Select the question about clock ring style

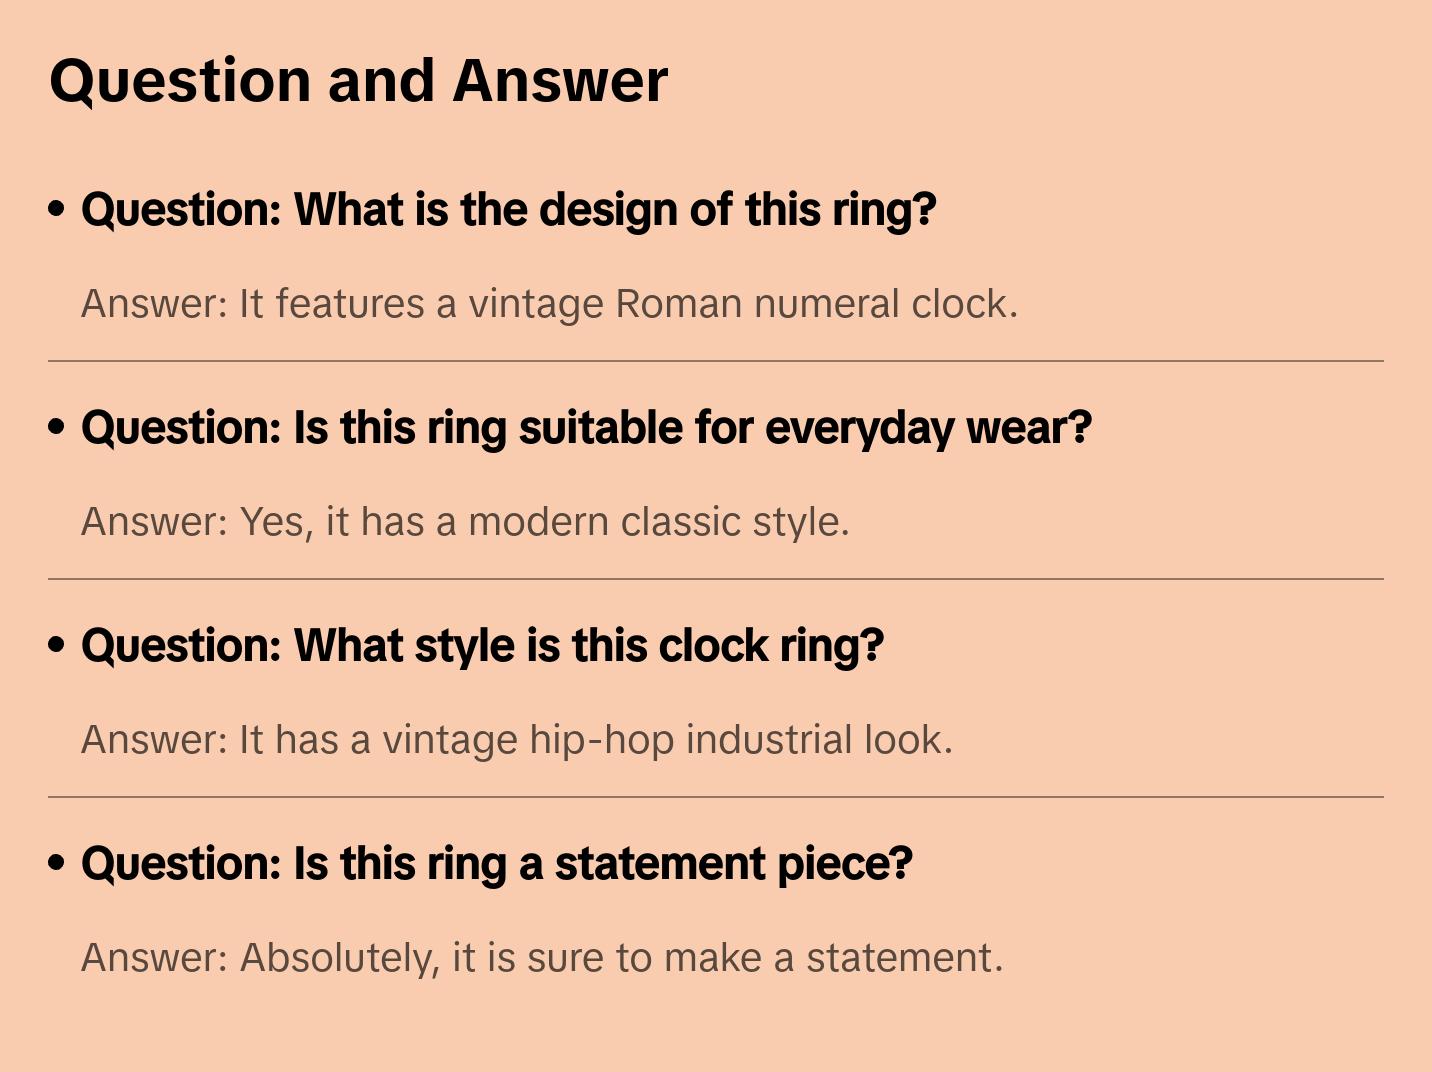pyautogui.click(x=482, y=646)
